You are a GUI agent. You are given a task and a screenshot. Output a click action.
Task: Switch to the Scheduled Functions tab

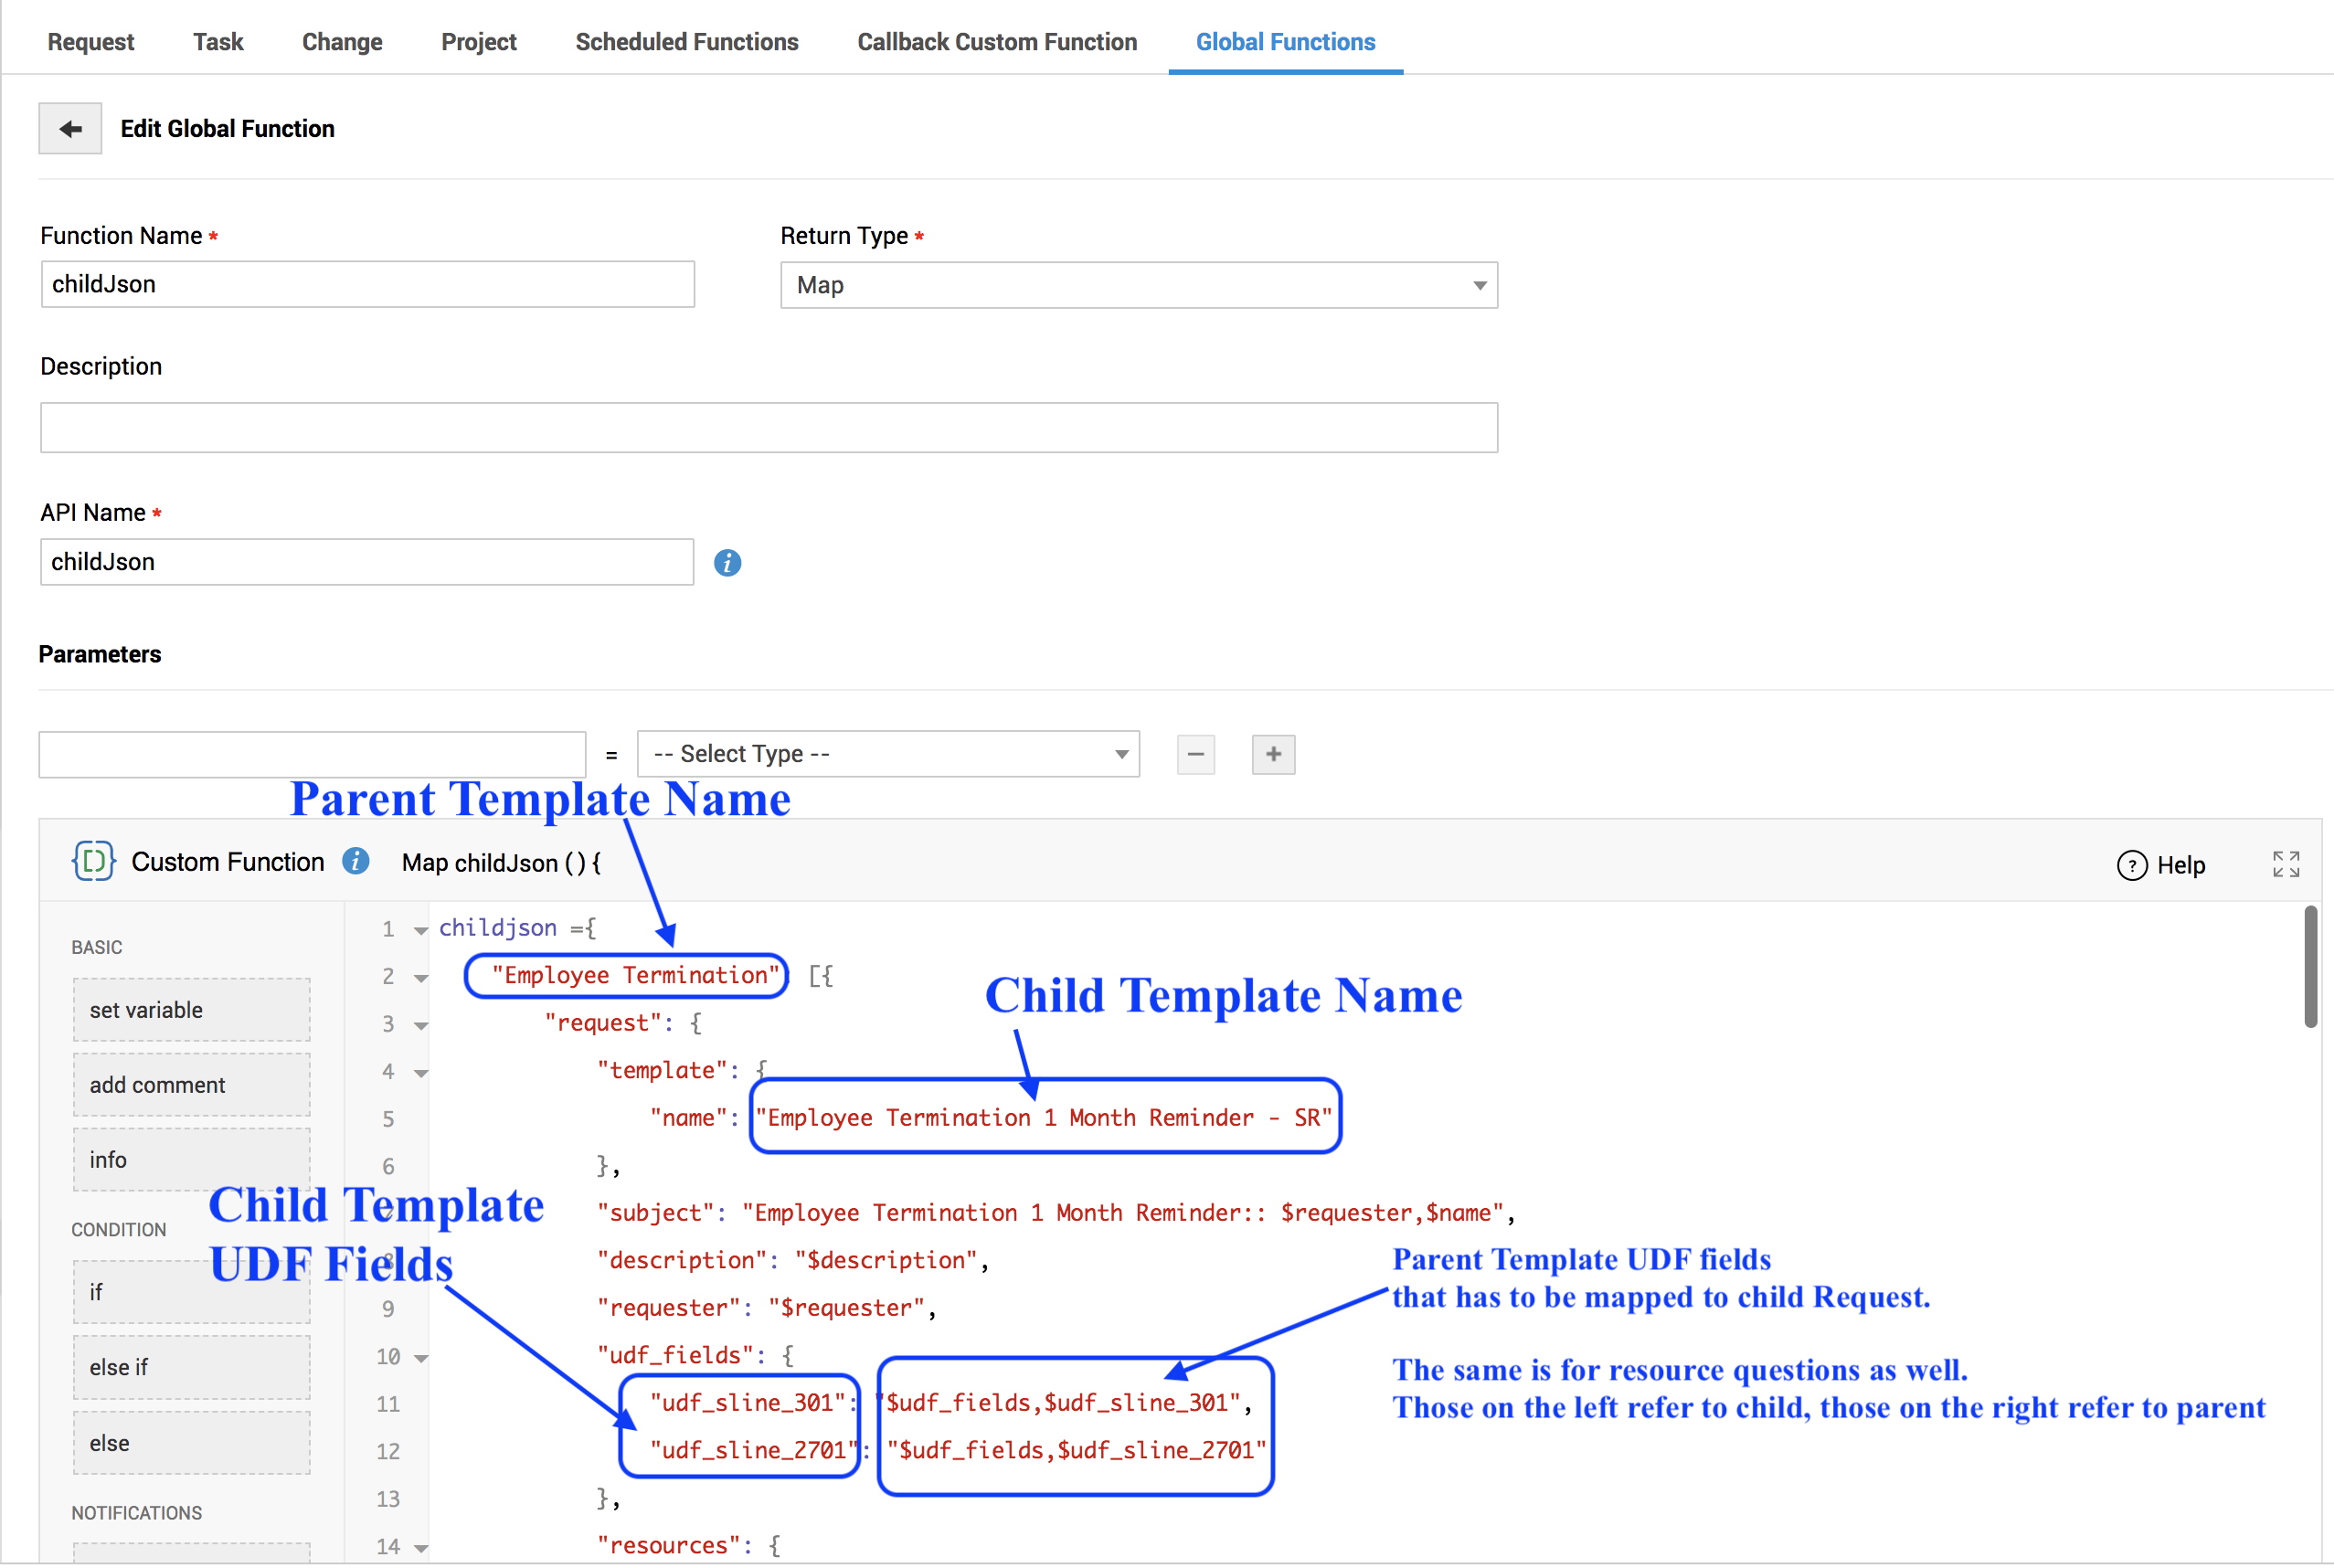tap(686, 42)
